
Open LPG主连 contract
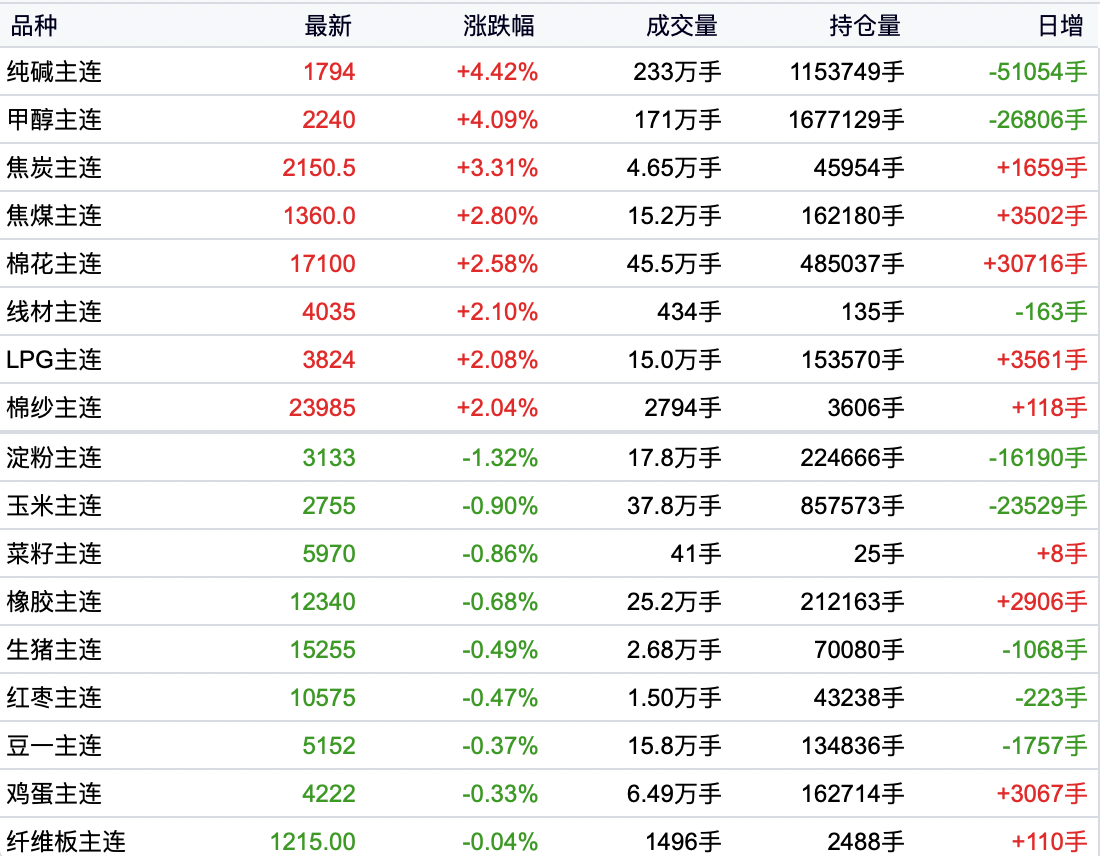coord(54,360)
